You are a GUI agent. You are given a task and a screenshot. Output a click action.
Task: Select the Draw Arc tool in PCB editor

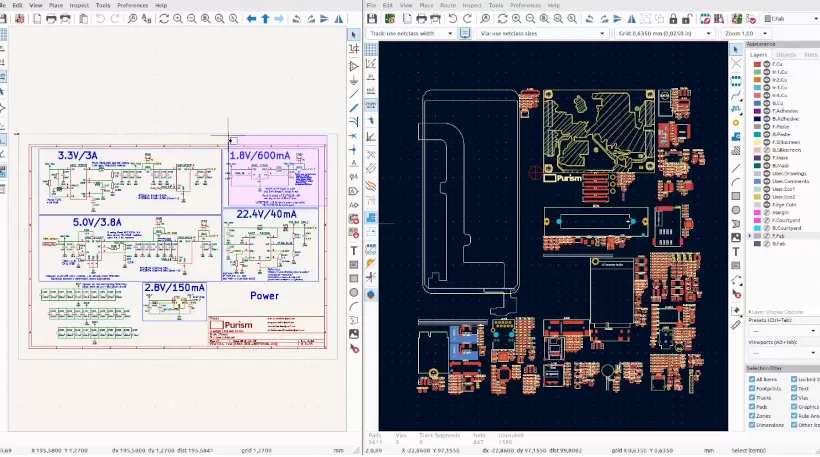736,182
